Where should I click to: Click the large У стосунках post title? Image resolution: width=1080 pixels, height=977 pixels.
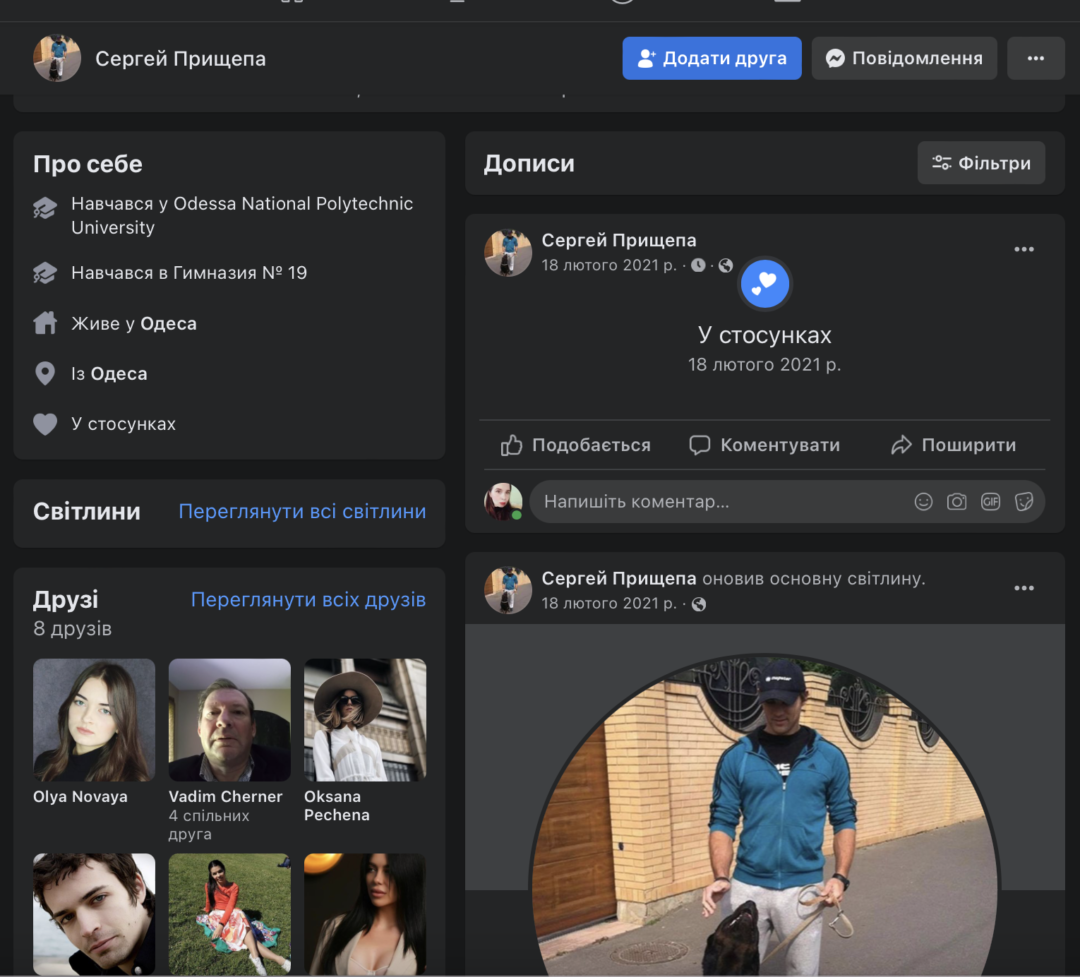tap(765, 335)
